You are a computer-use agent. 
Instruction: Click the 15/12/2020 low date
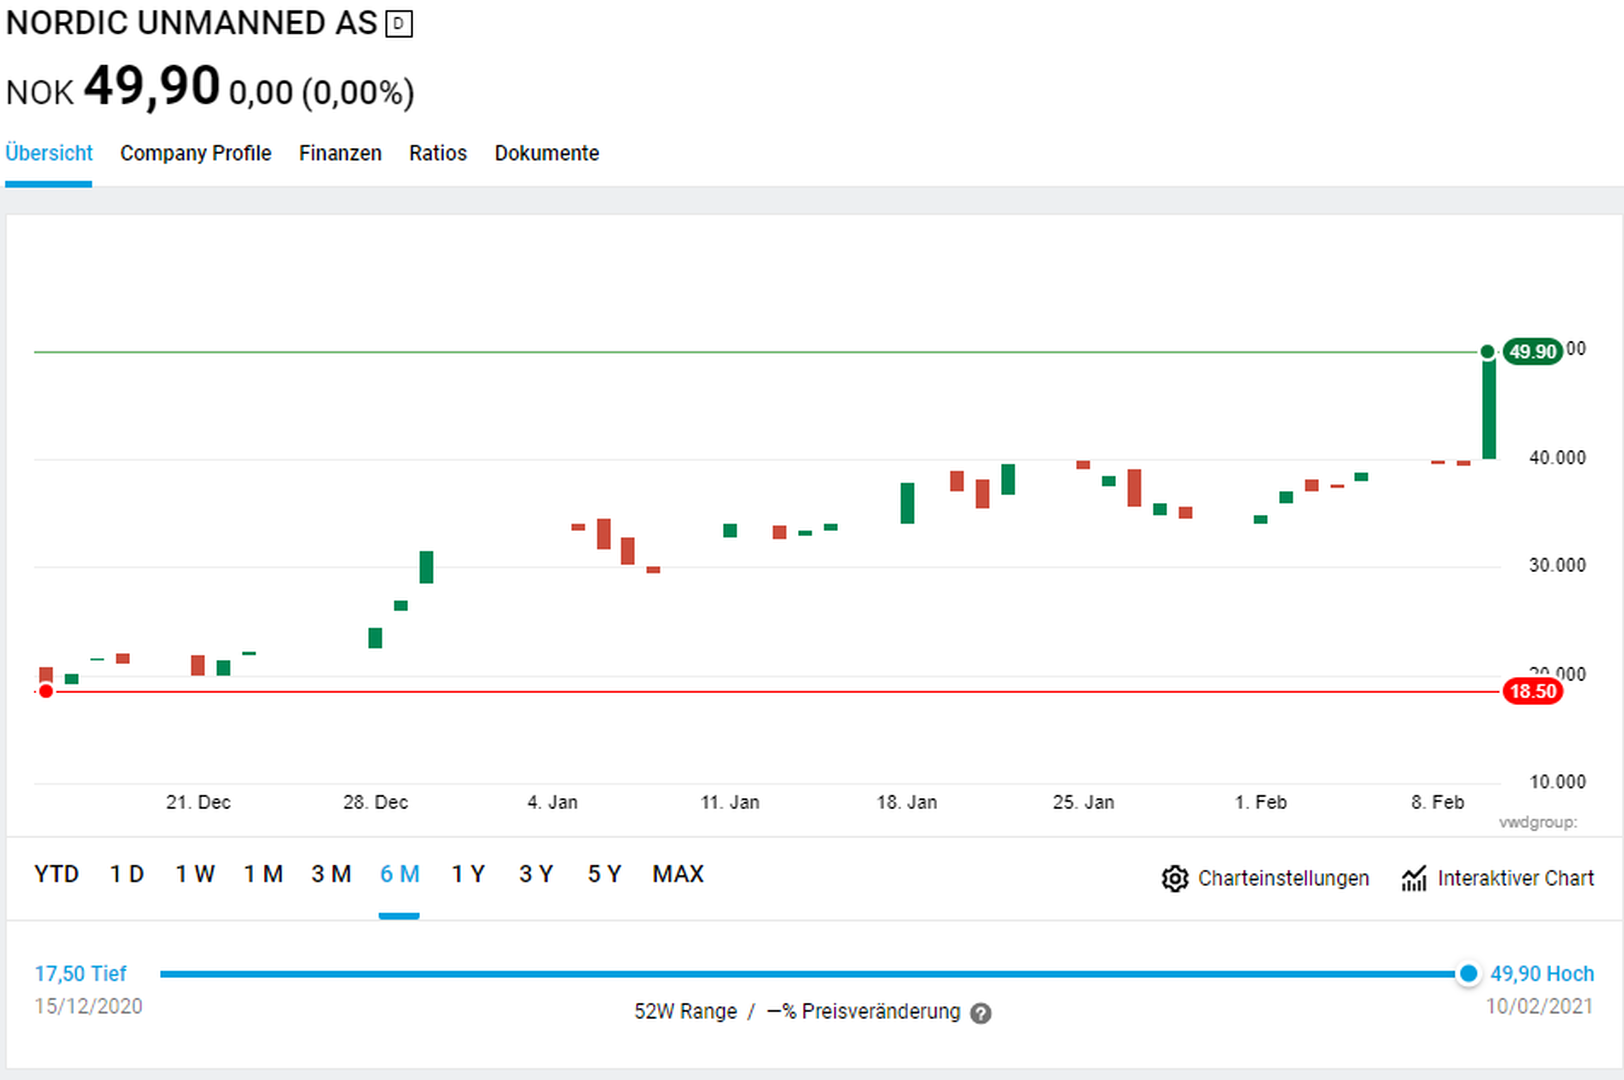point(88,1006)
